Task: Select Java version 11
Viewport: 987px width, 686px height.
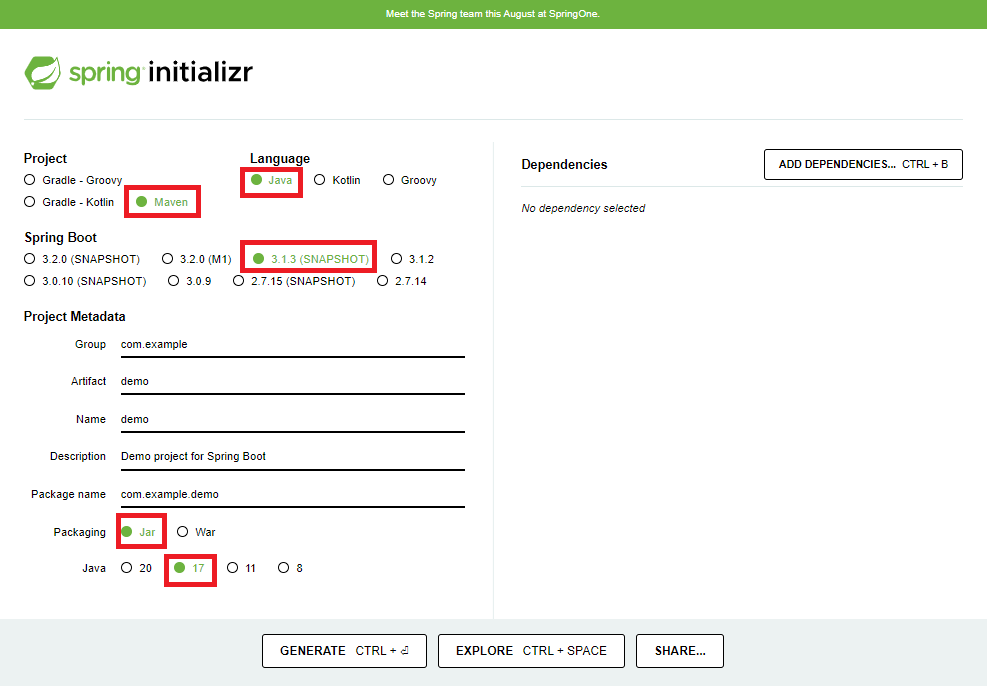Action: click(242, 568)
